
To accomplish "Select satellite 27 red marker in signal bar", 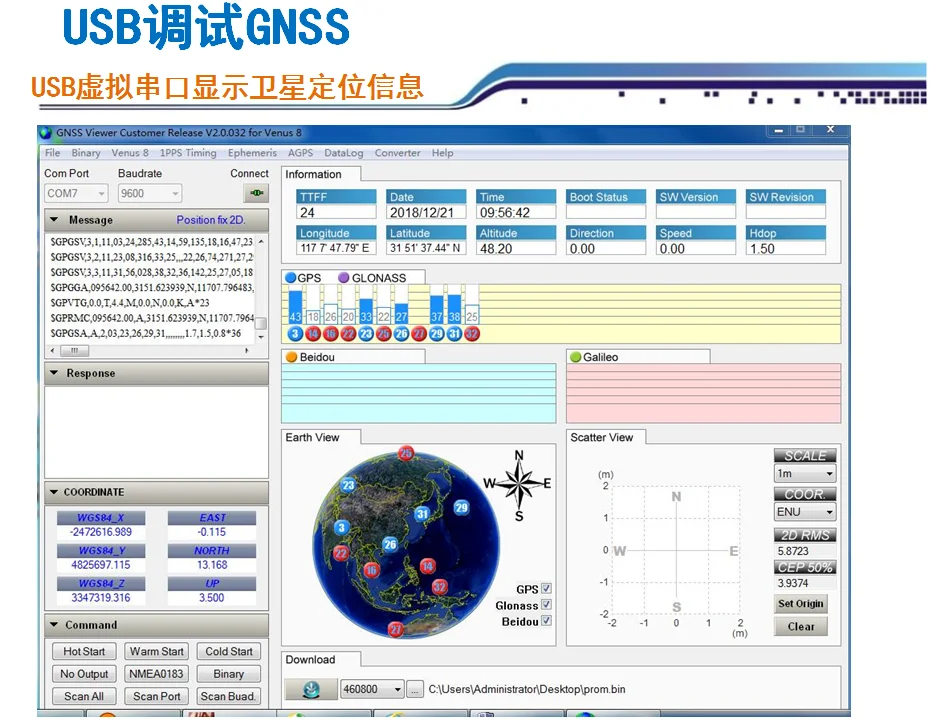I will coord(419,334).
